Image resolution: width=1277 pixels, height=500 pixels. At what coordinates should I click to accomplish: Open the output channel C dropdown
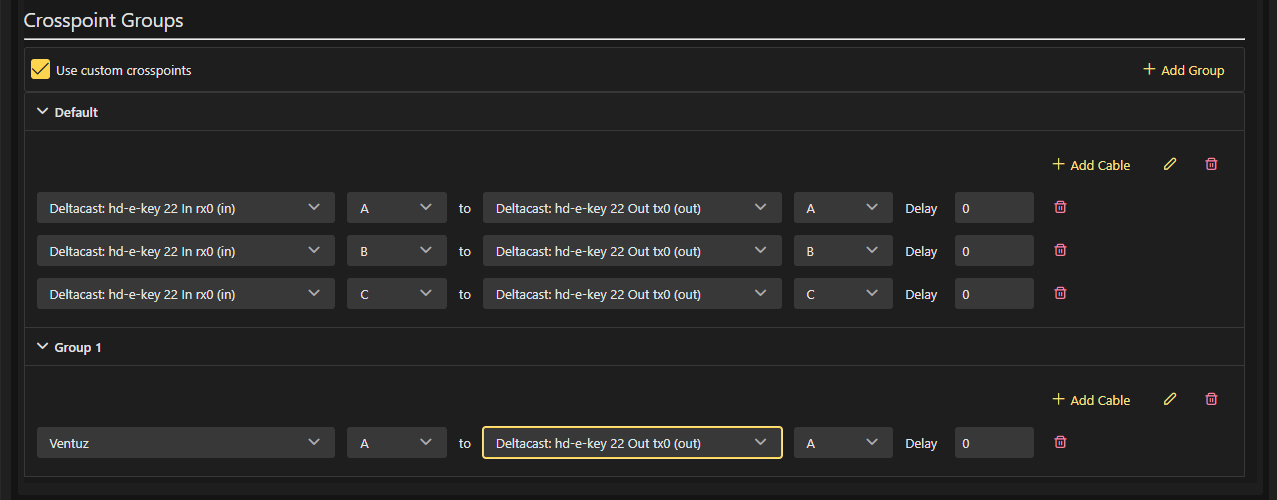tap(843, 294)
